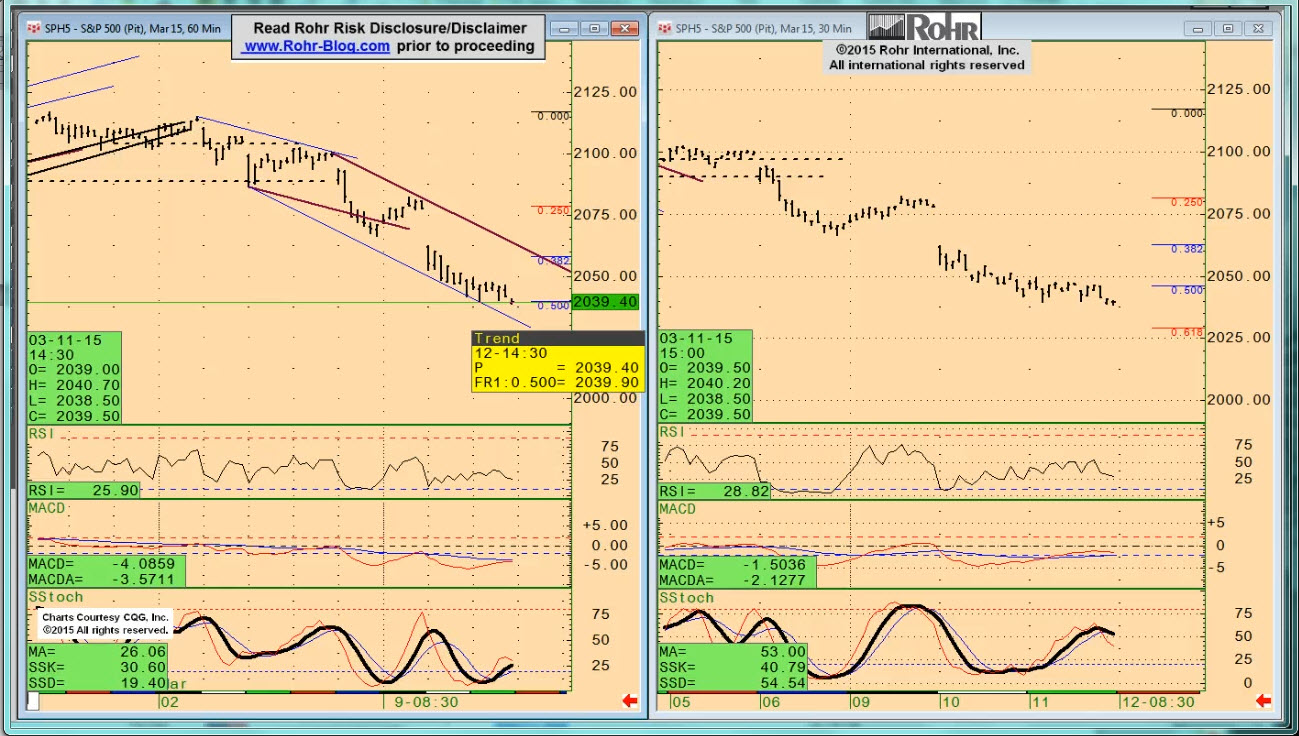
Task: Close the 30 Min S&P 500 chart
Action: (1259, 29)
